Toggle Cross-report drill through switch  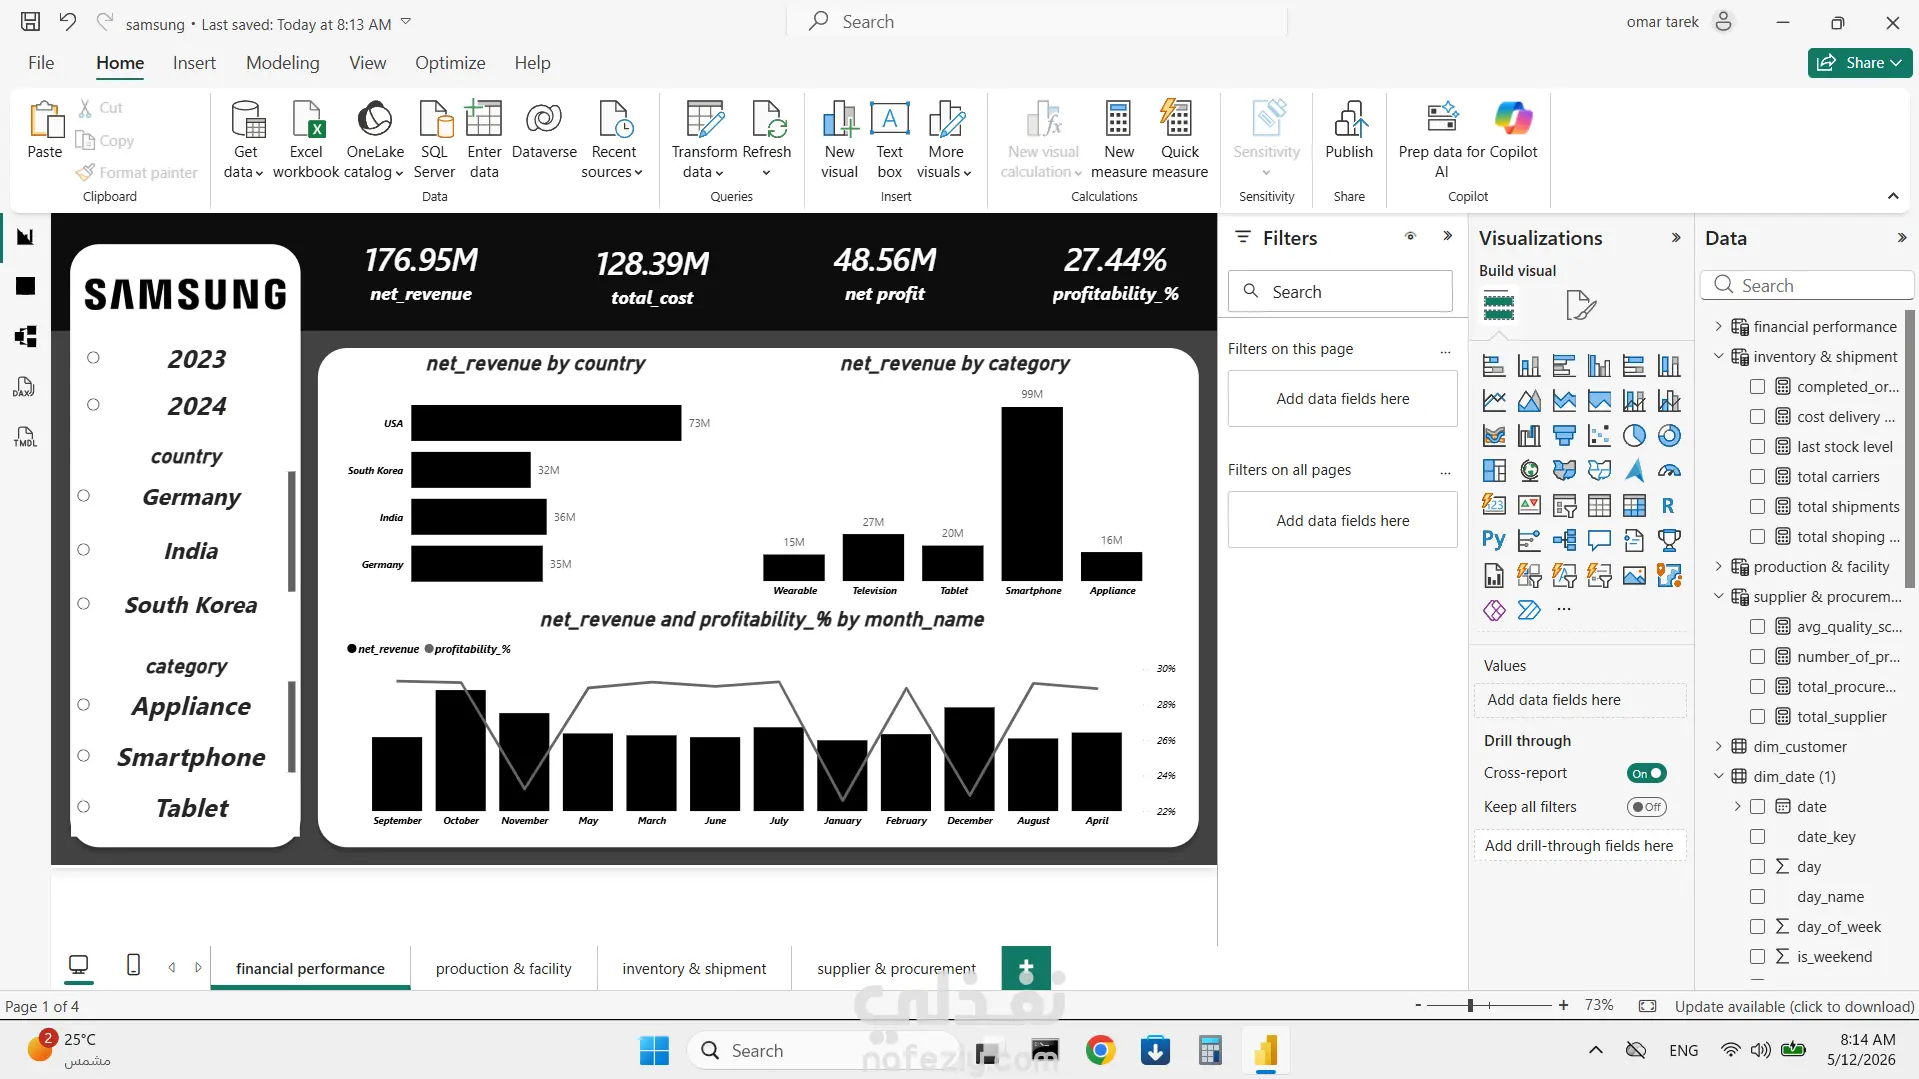coord(1647,773)
